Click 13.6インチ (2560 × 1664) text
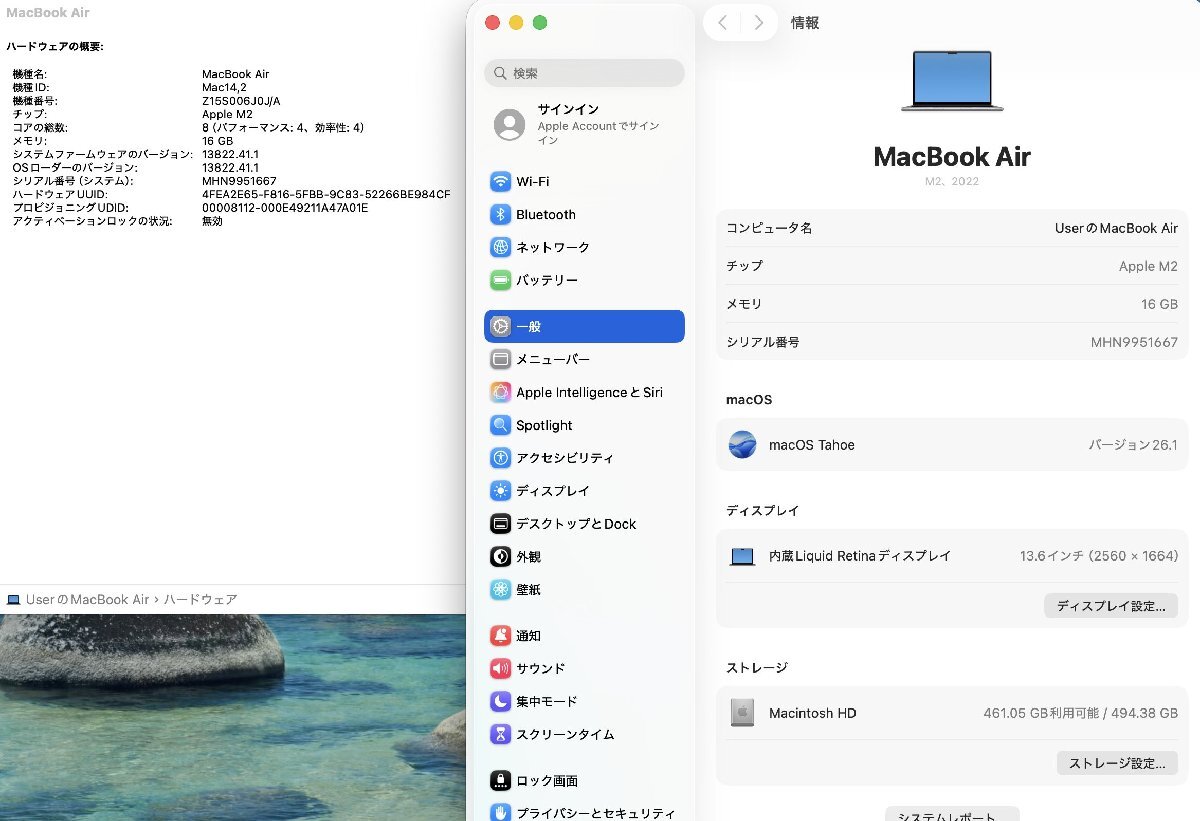 (1099, 556)
